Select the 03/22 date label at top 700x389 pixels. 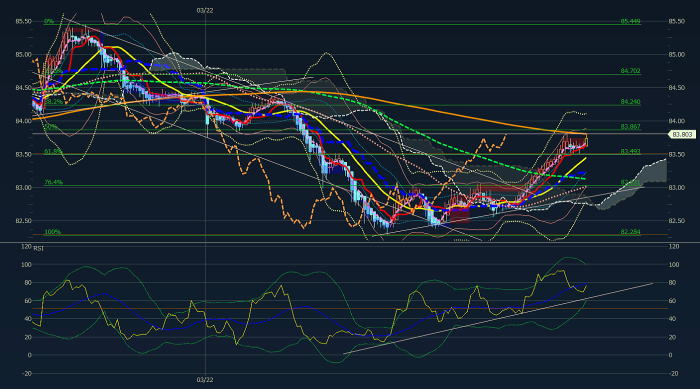point(205,10)
